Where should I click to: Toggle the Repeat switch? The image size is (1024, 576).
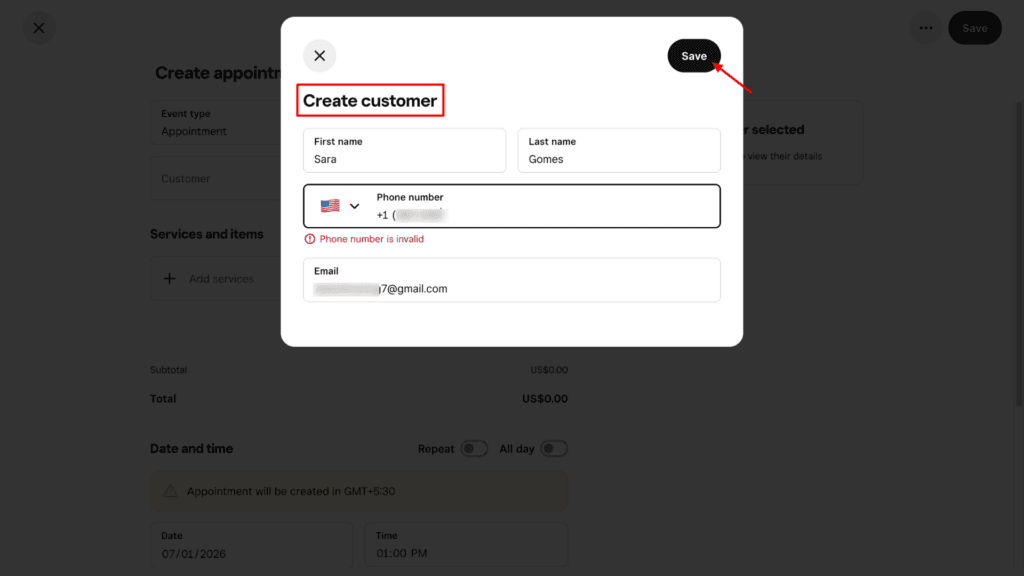(474, 449)
